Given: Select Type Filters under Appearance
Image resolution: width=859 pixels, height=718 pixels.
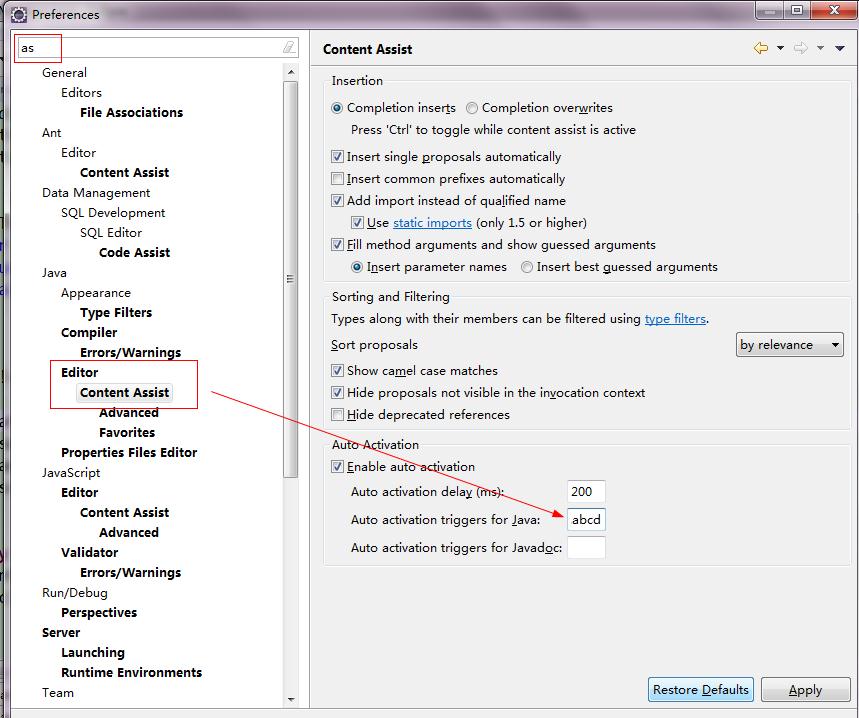Looking at the screenshot, I should [116, 313].
